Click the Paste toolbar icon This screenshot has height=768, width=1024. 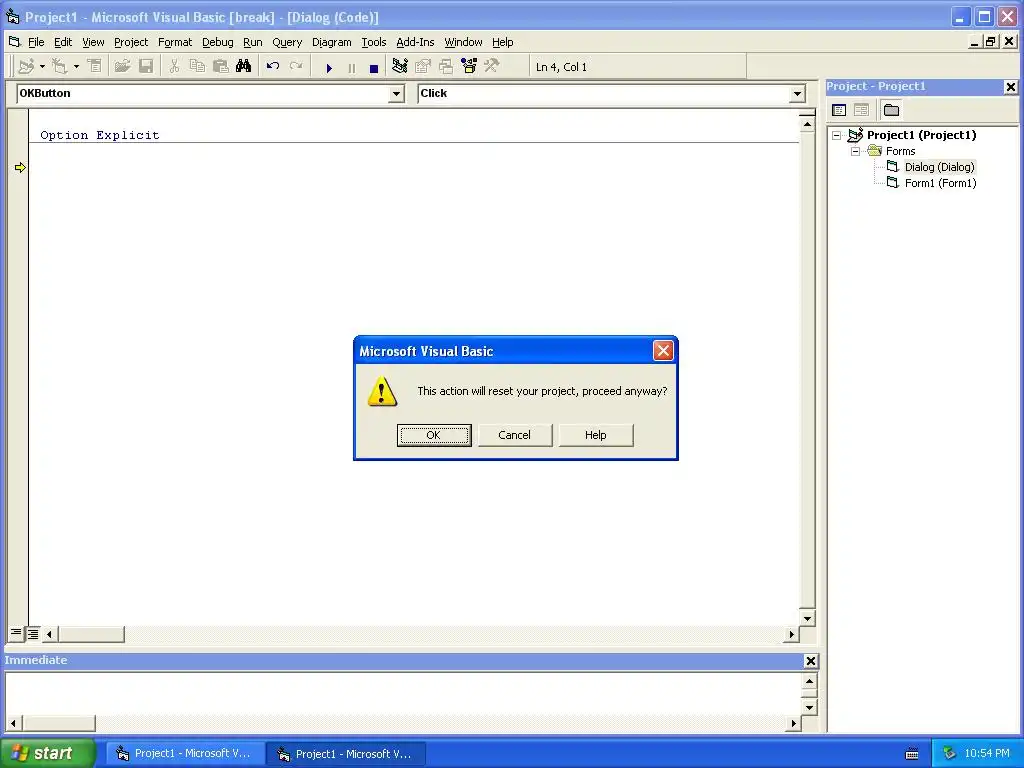coord(221,67)
